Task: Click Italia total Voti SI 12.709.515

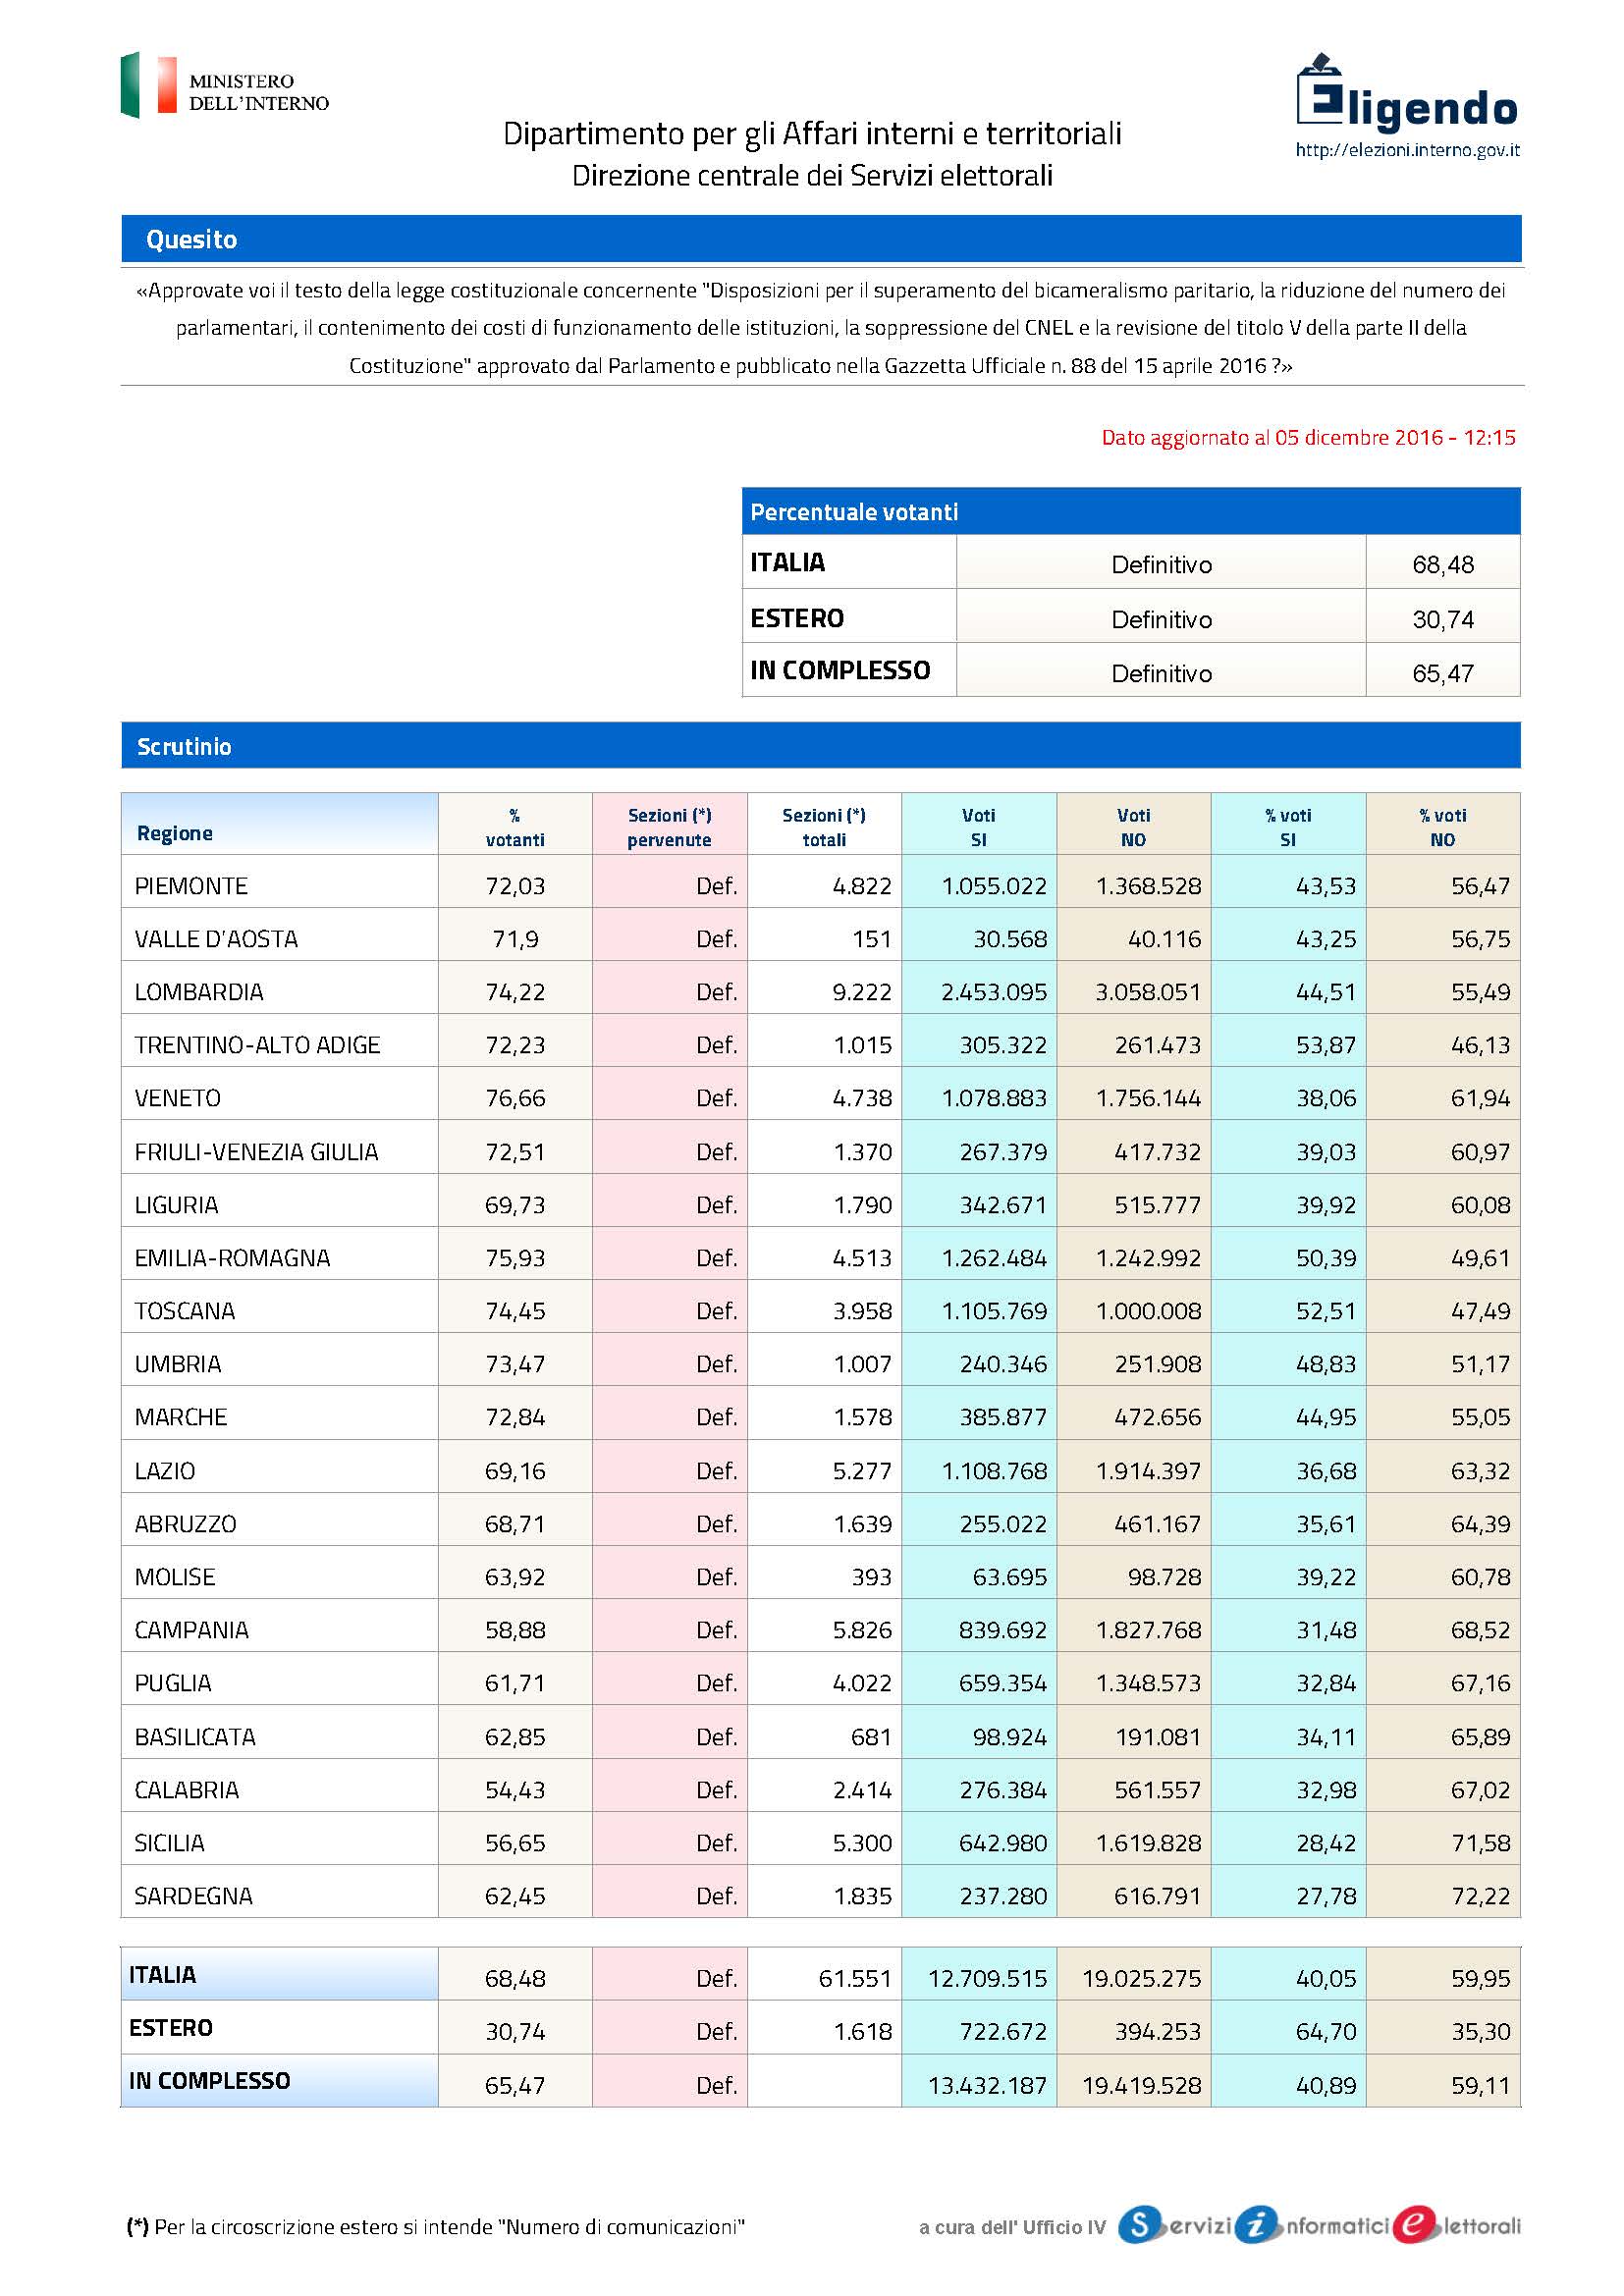Action: pos(988,1979)
